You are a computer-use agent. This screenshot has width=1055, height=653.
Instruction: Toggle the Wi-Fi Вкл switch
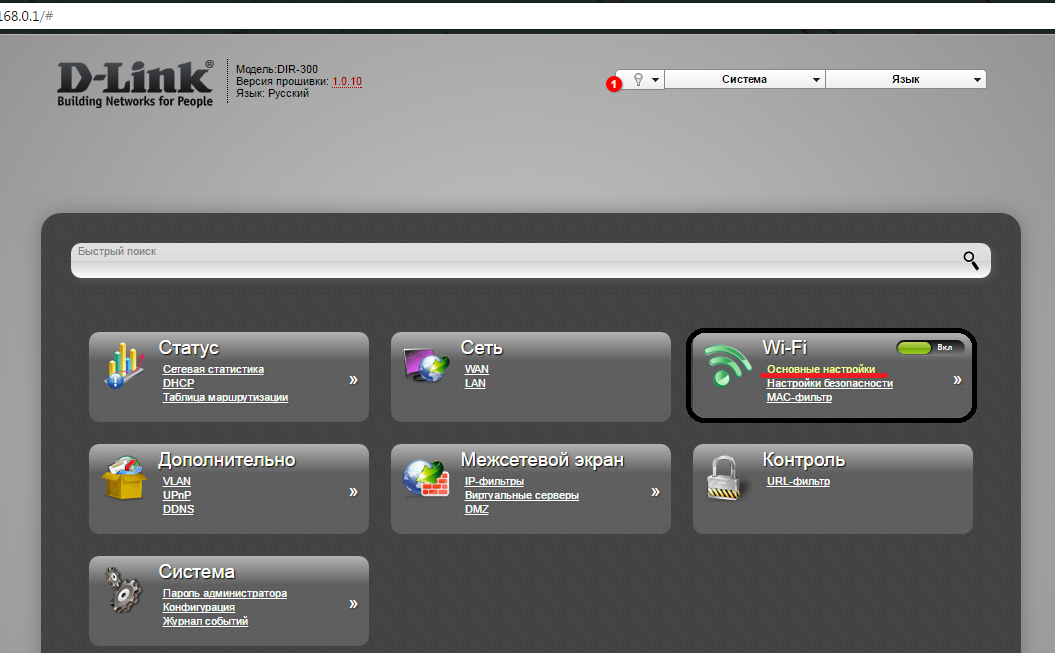[x=930, y=347]
